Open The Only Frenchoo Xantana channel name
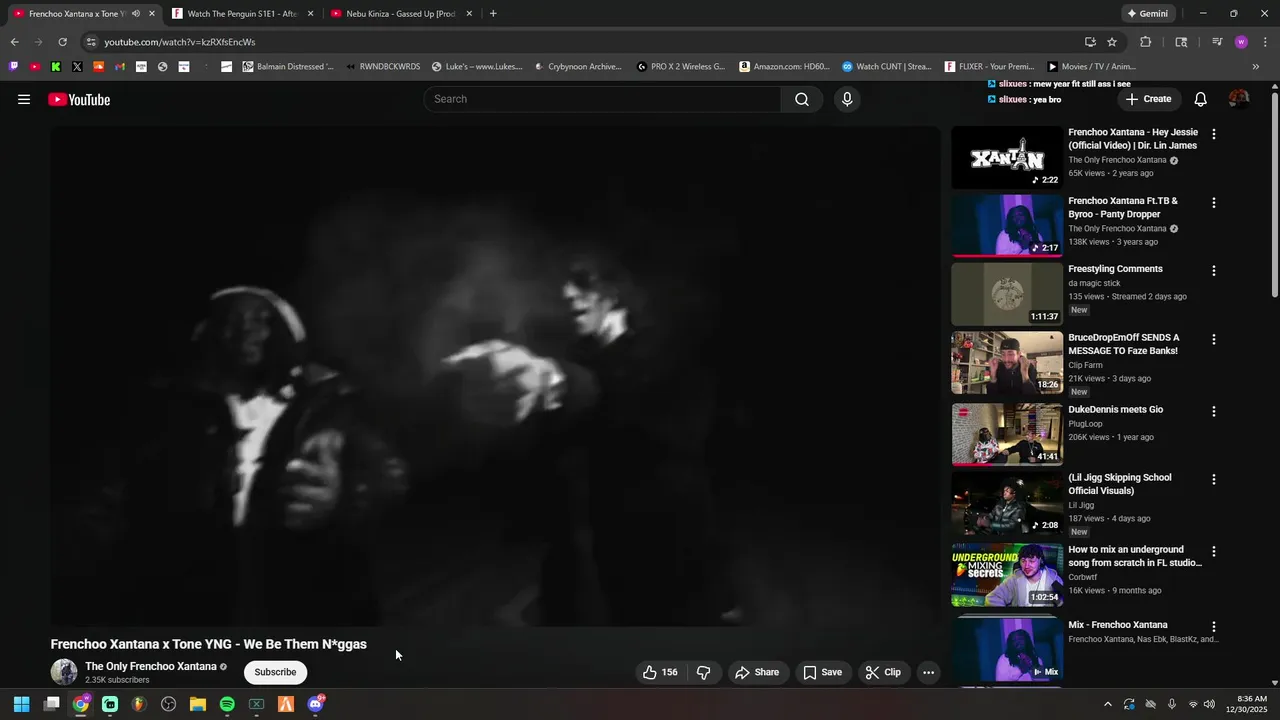This screenshot has height=720, width=1280. coord(151,666)
